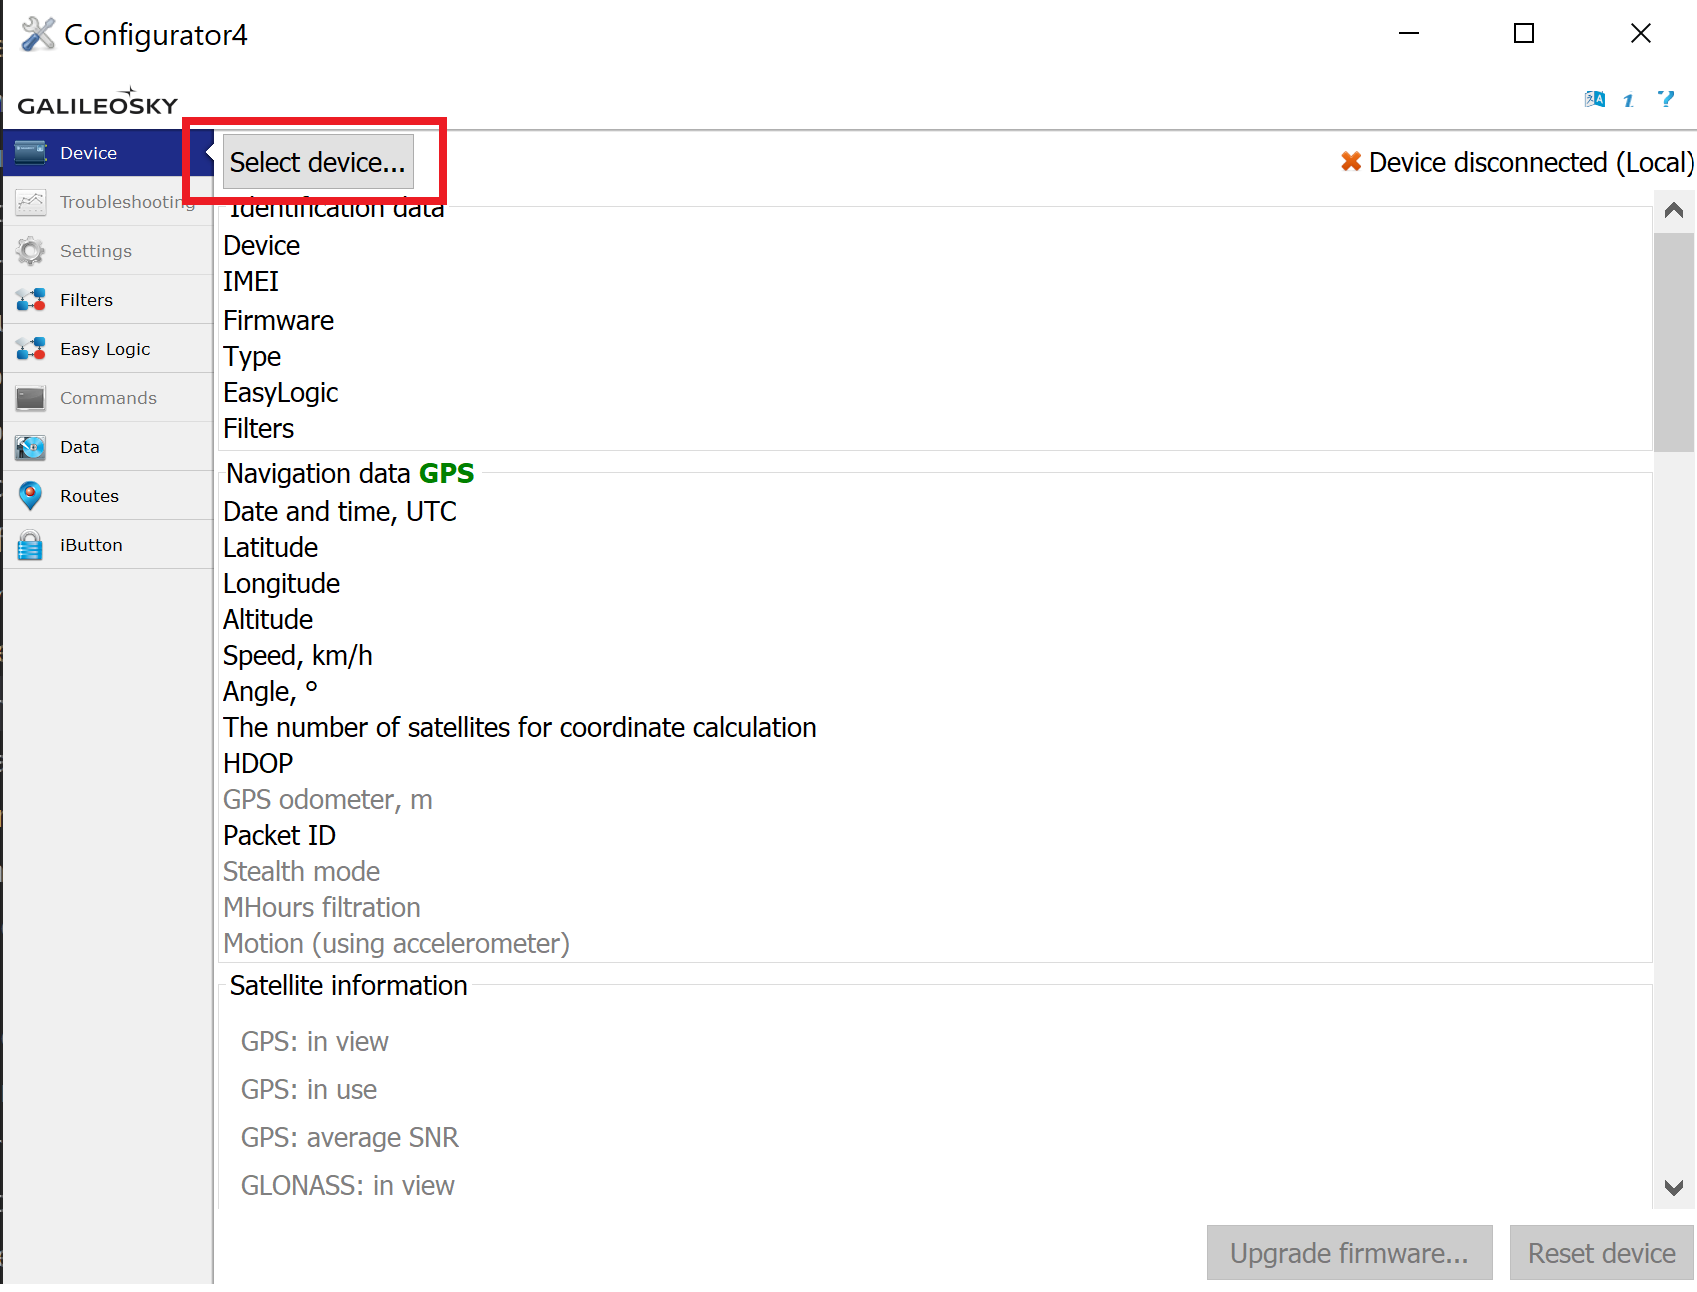Click the Select device... button

(318, 162)
